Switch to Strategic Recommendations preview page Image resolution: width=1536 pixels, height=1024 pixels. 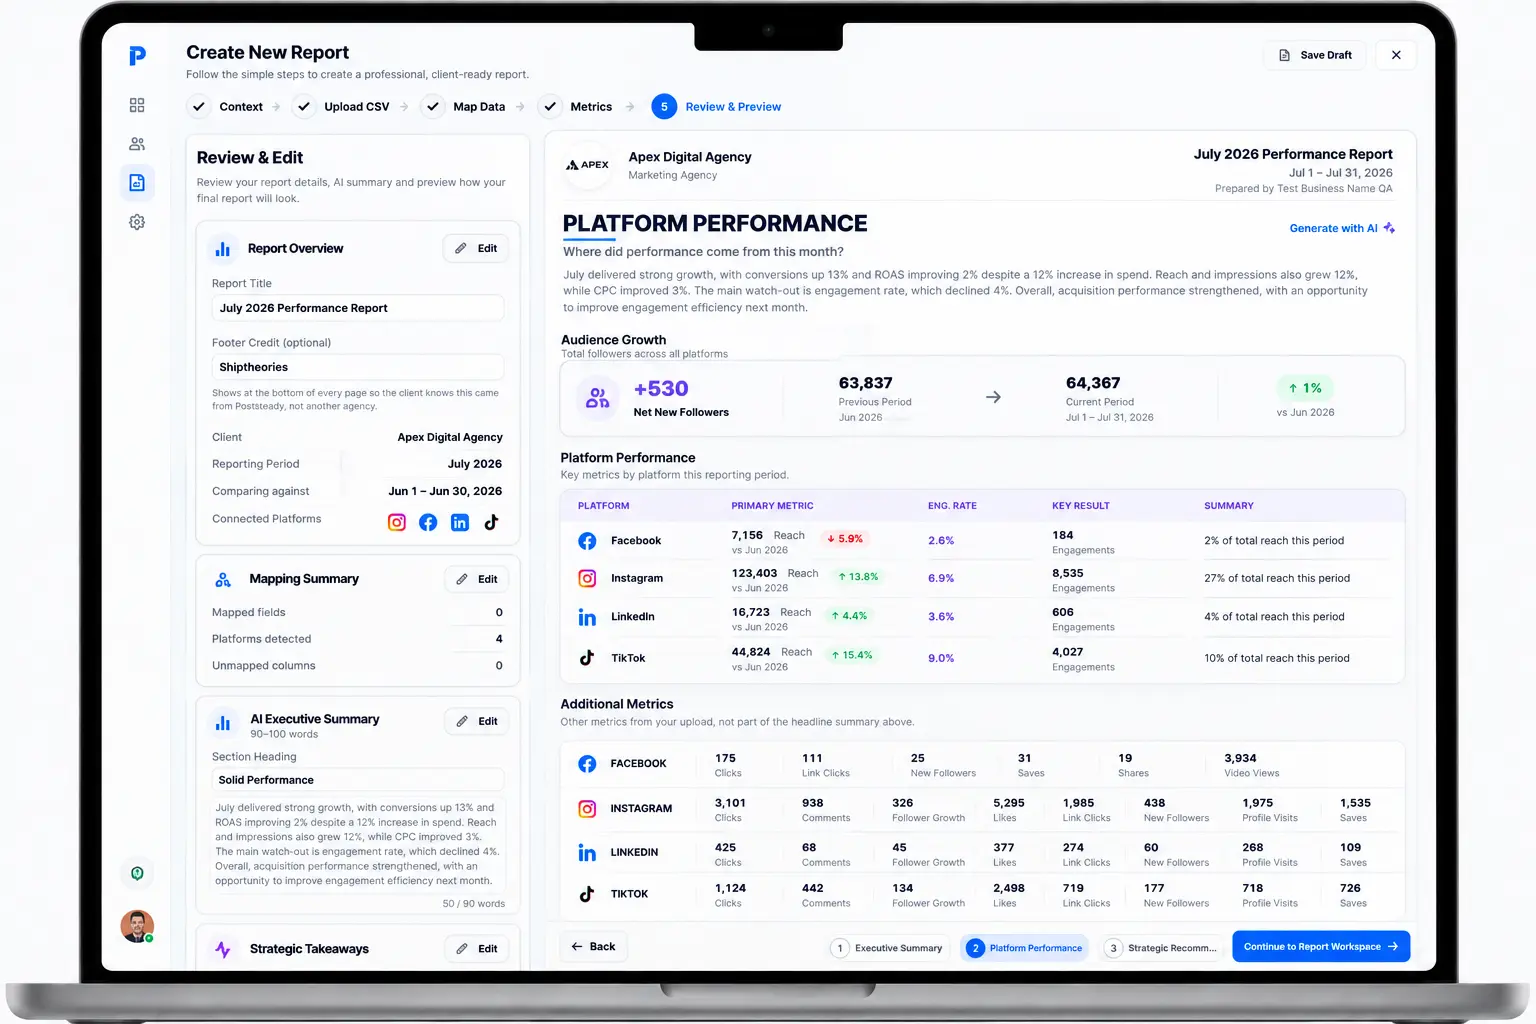[1161, 948]
